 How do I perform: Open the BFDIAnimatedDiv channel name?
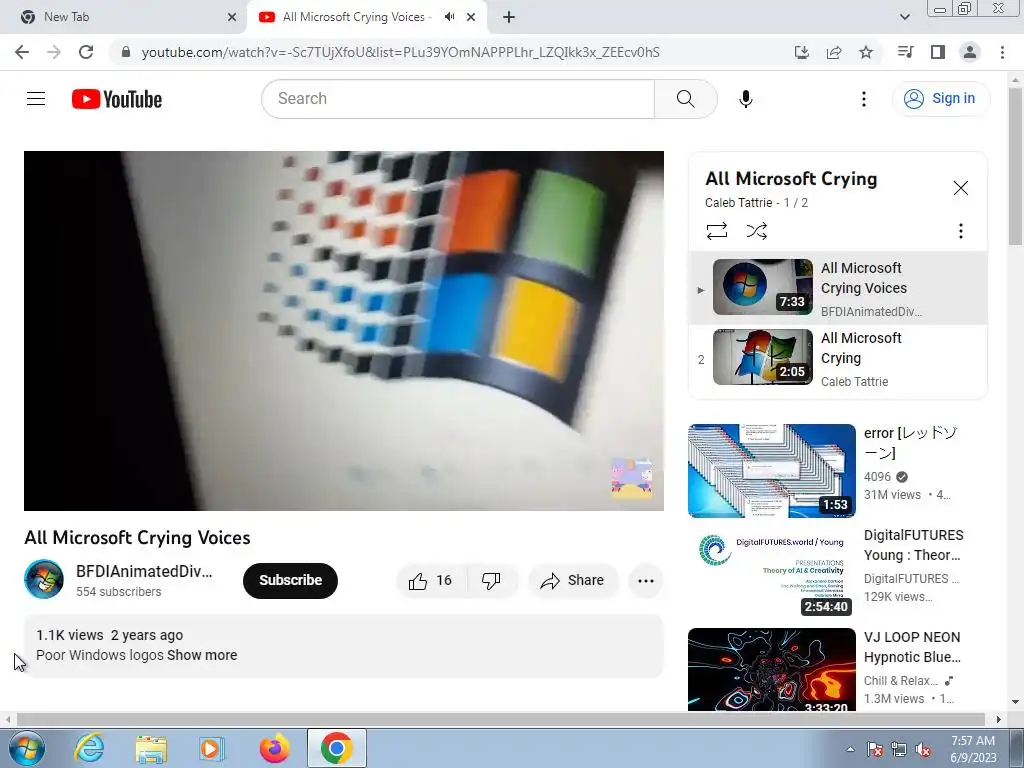[x=144, y=571]
